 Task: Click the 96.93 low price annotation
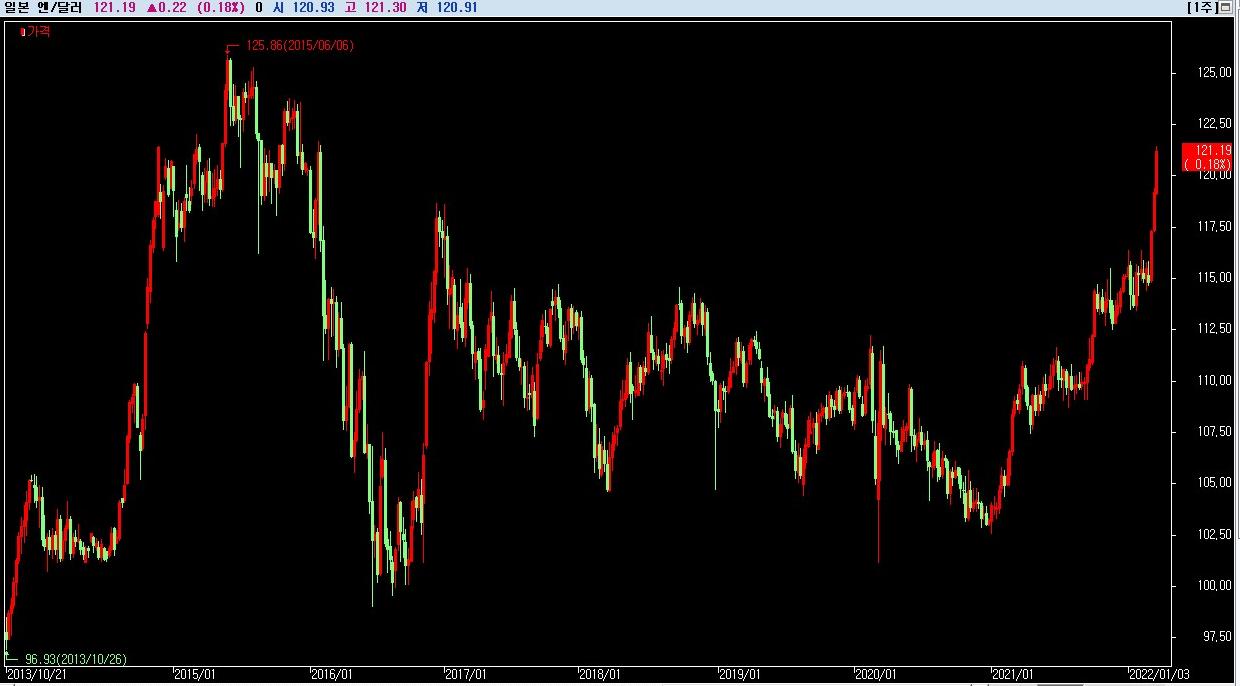click(75, 659)
